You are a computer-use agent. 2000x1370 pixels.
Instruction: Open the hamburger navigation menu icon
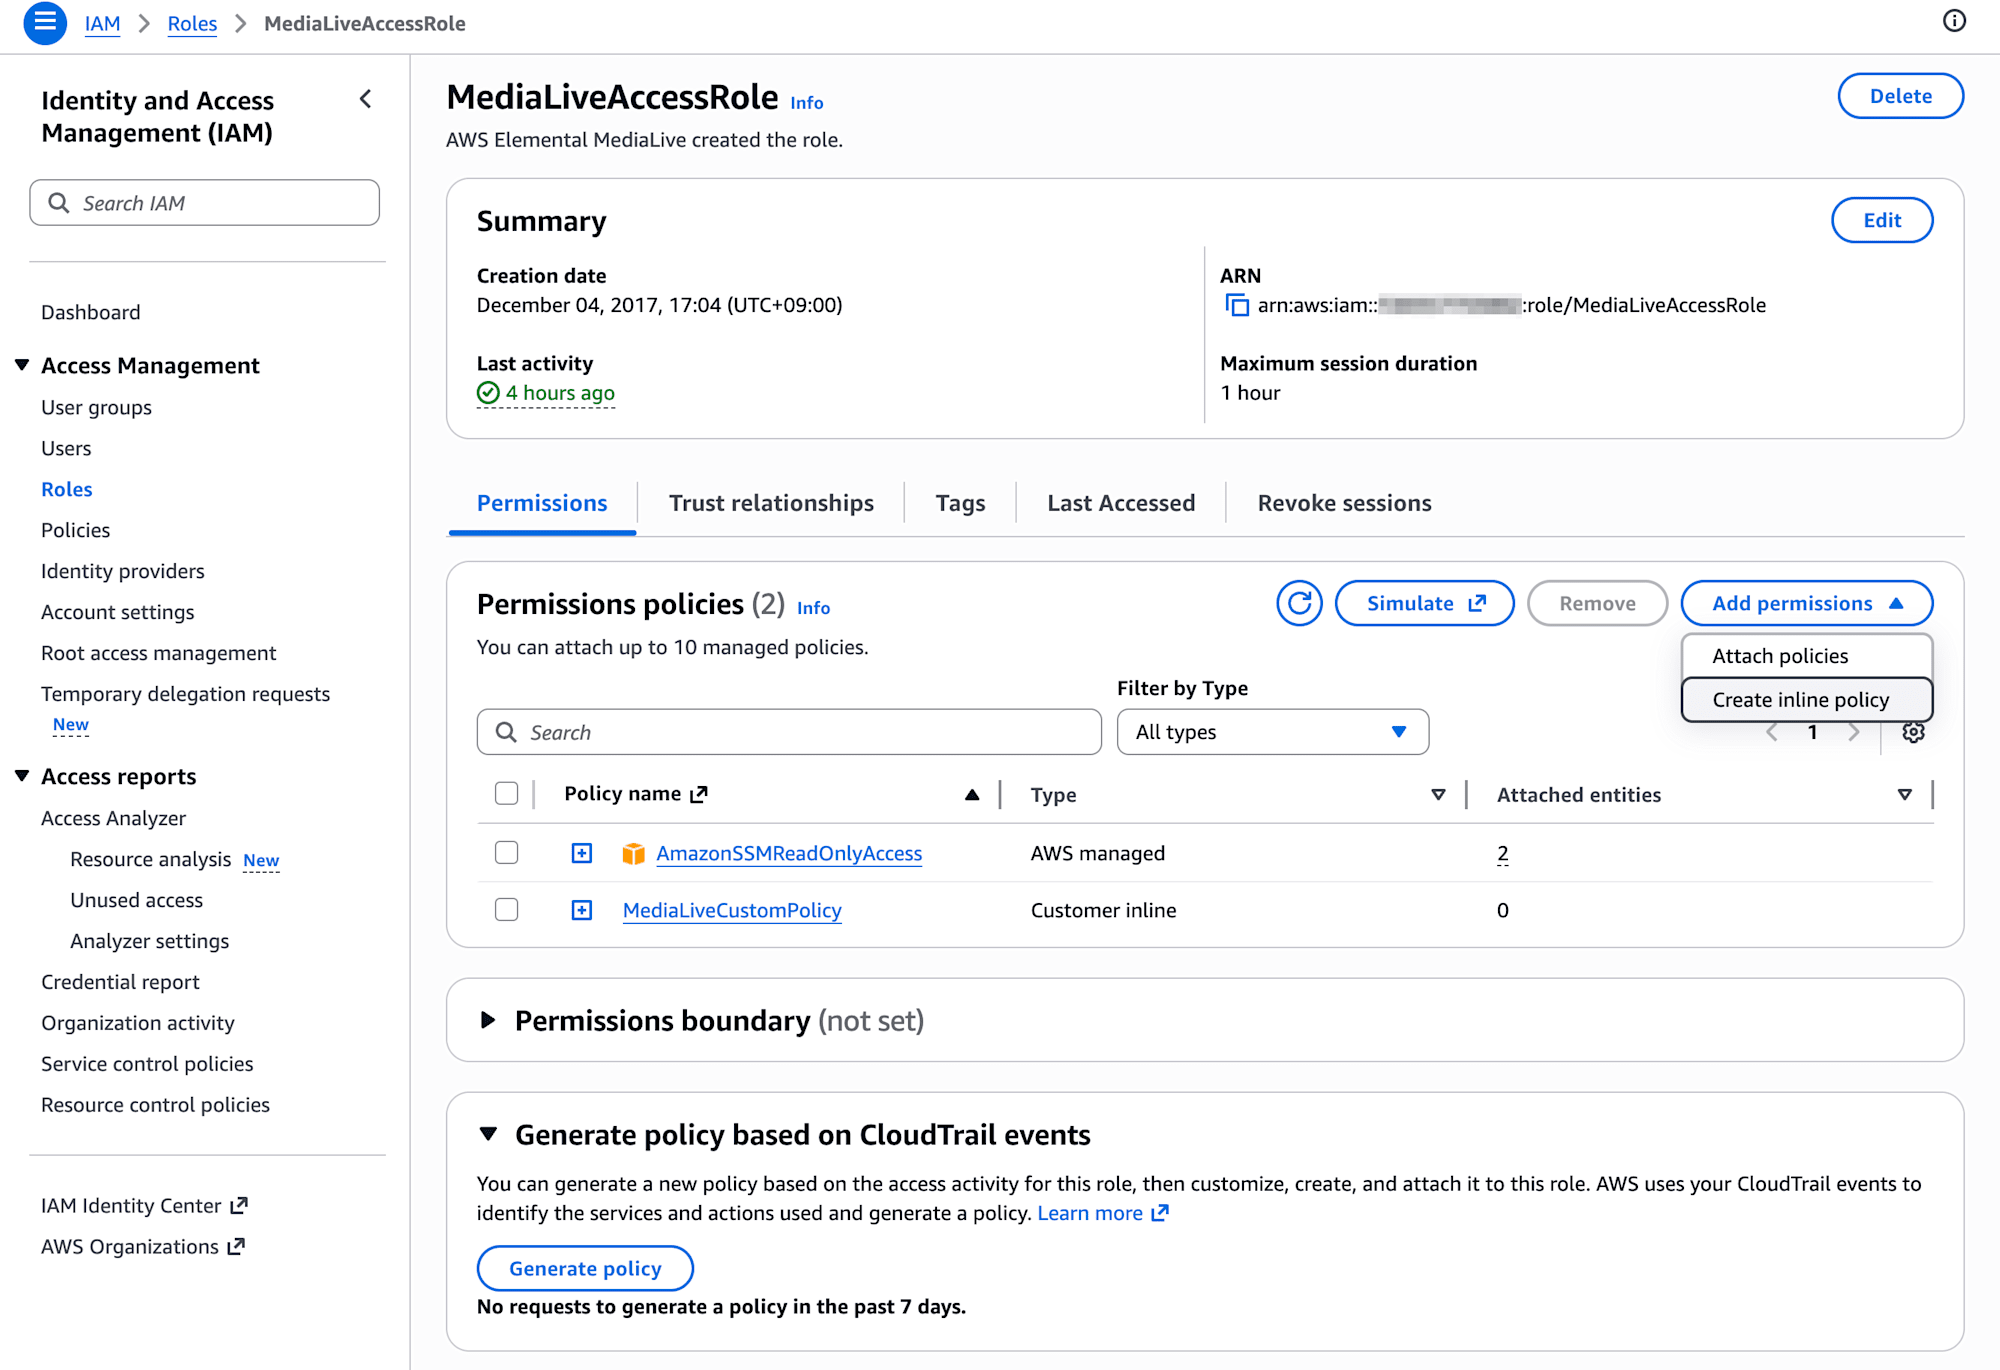45,23
